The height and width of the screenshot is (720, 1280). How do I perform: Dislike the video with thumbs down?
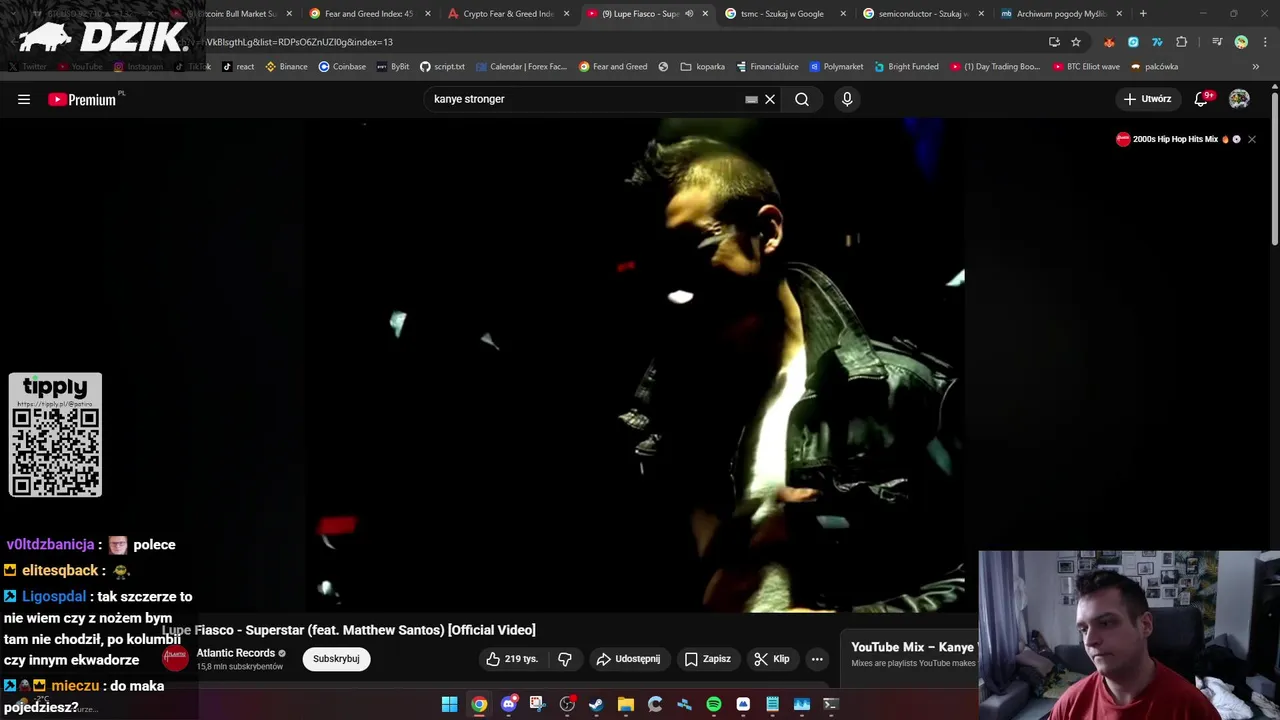565,659
